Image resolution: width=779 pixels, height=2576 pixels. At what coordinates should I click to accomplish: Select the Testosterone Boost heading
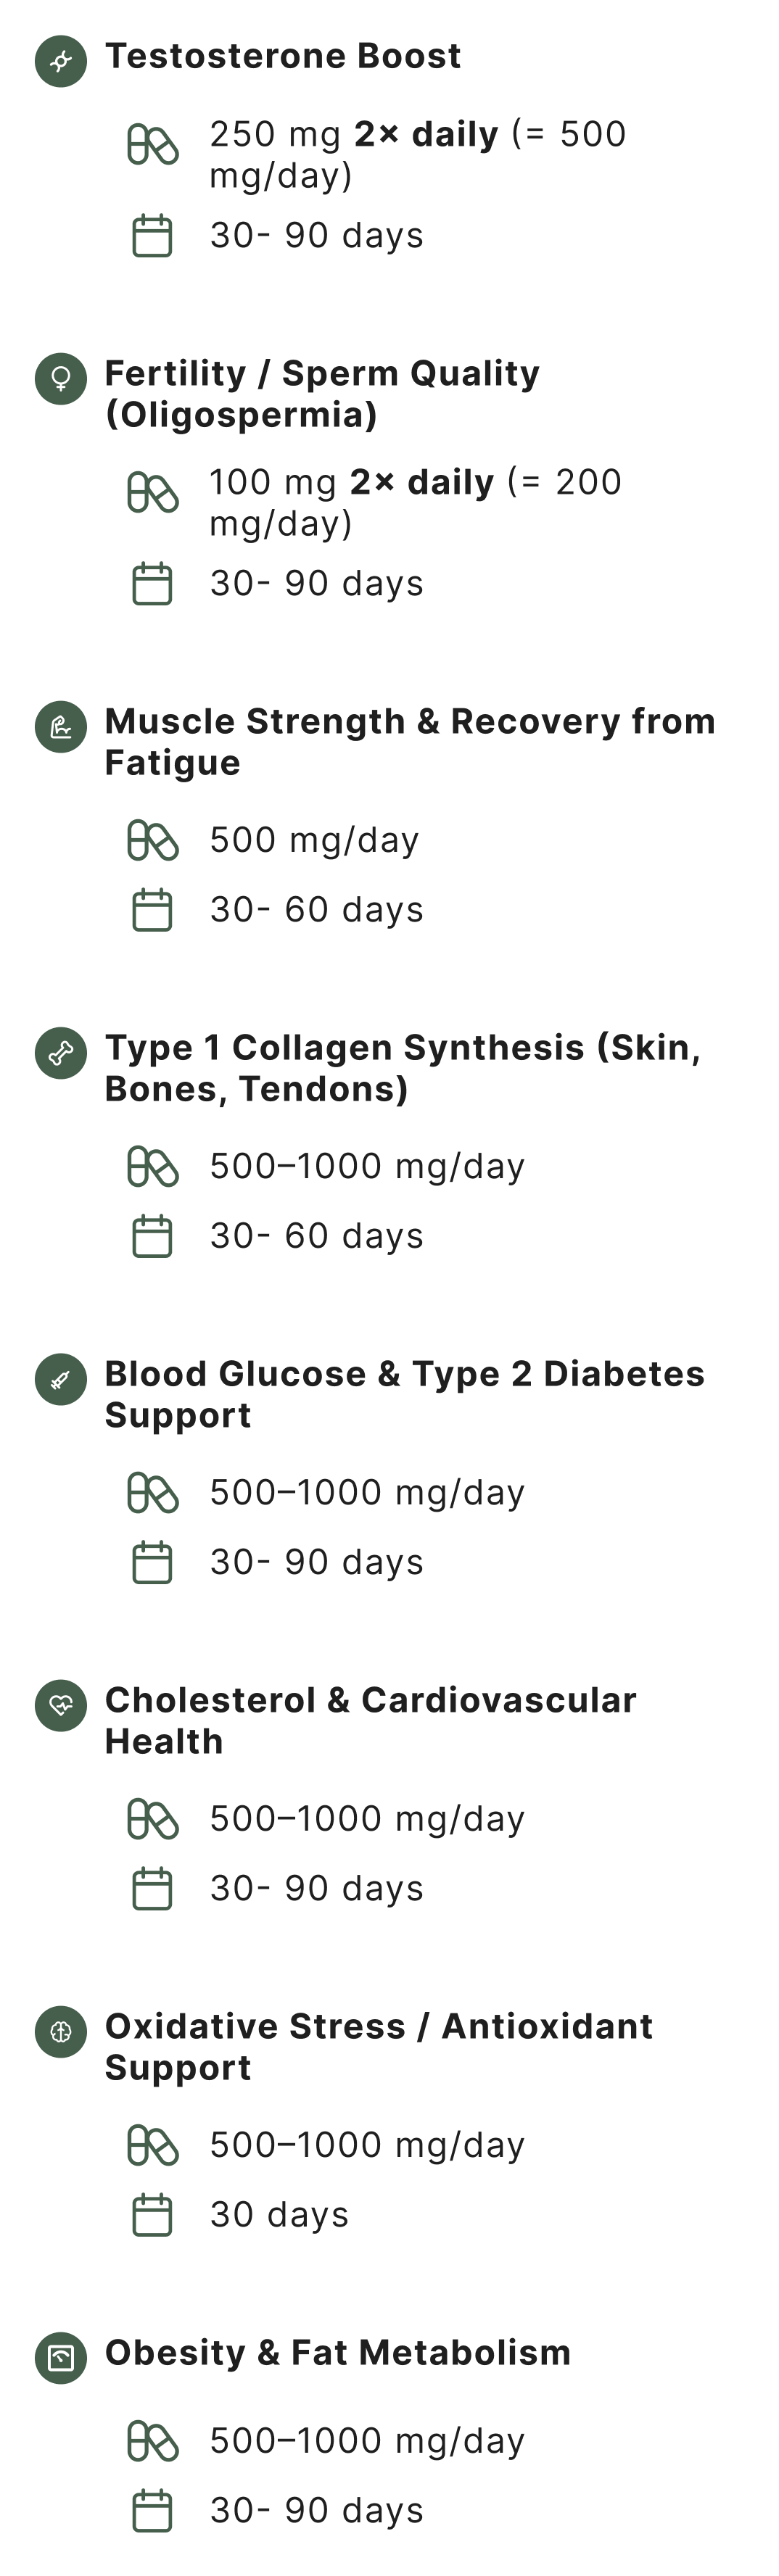283,56
